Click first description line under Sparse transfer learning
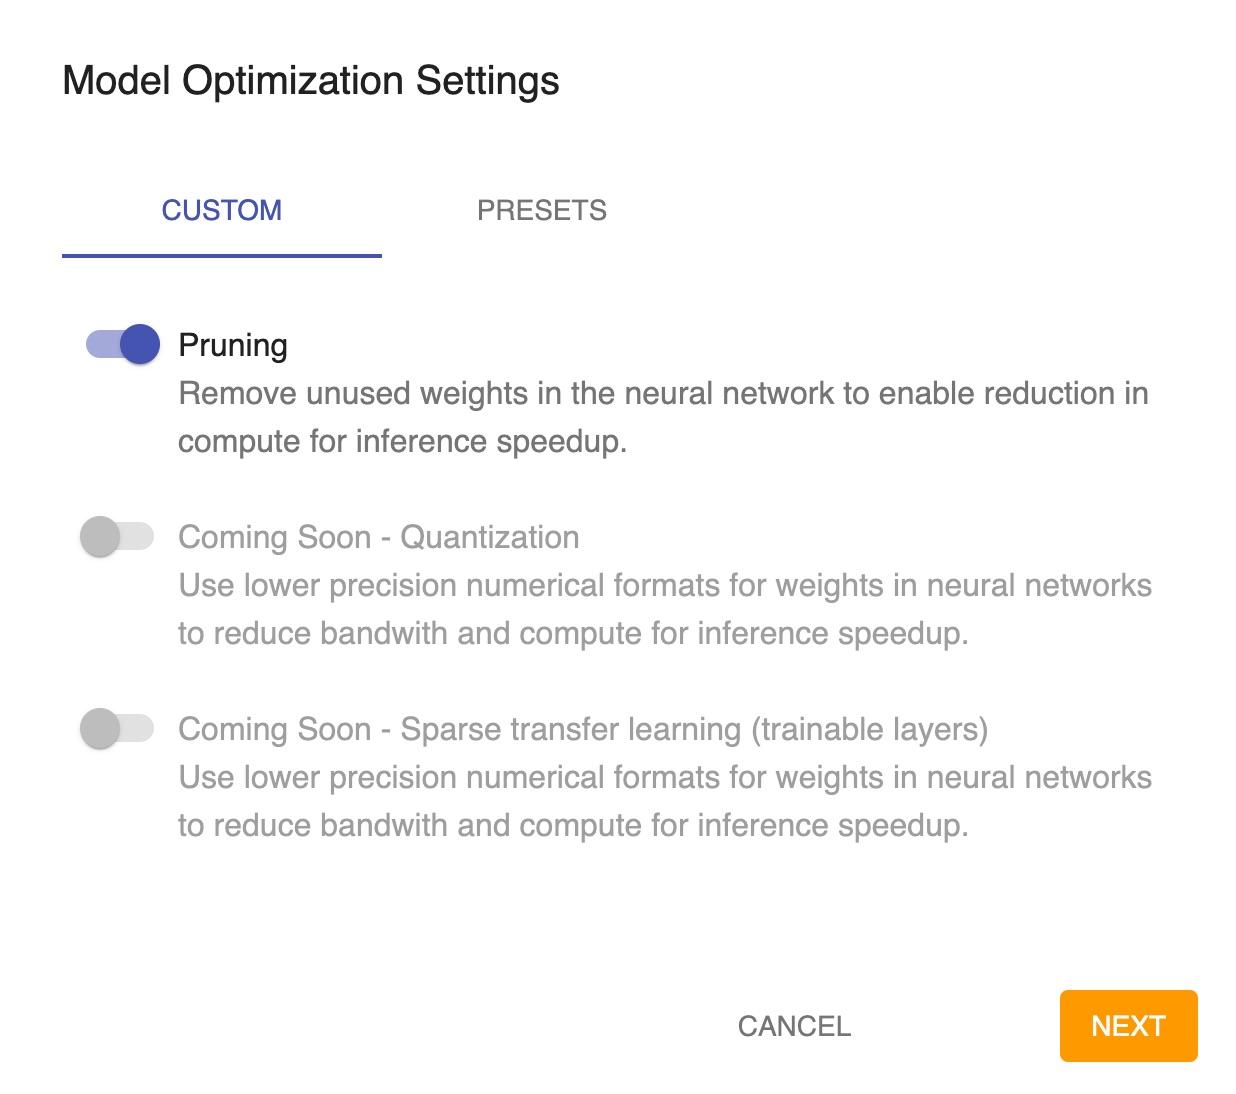This screenshot has height=1094, width=1236. [664, 777]
